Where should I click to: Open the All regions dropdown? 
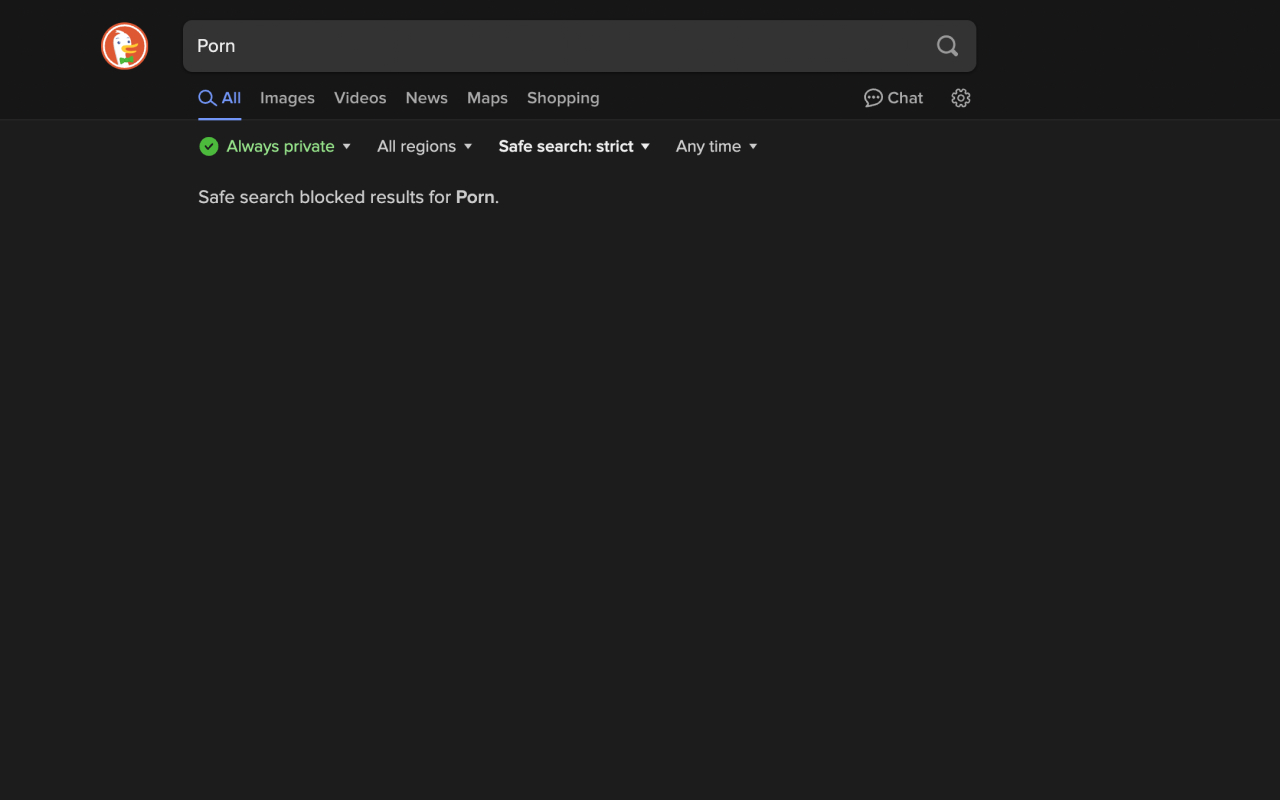coord(424,146)
